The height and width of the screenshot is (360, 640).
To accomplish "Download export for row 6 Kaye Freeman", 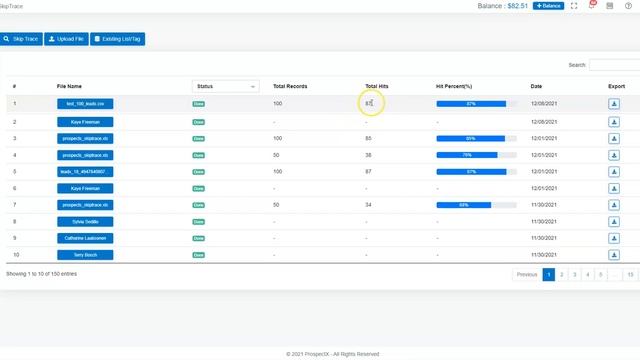I will click(x=614, y=189).
